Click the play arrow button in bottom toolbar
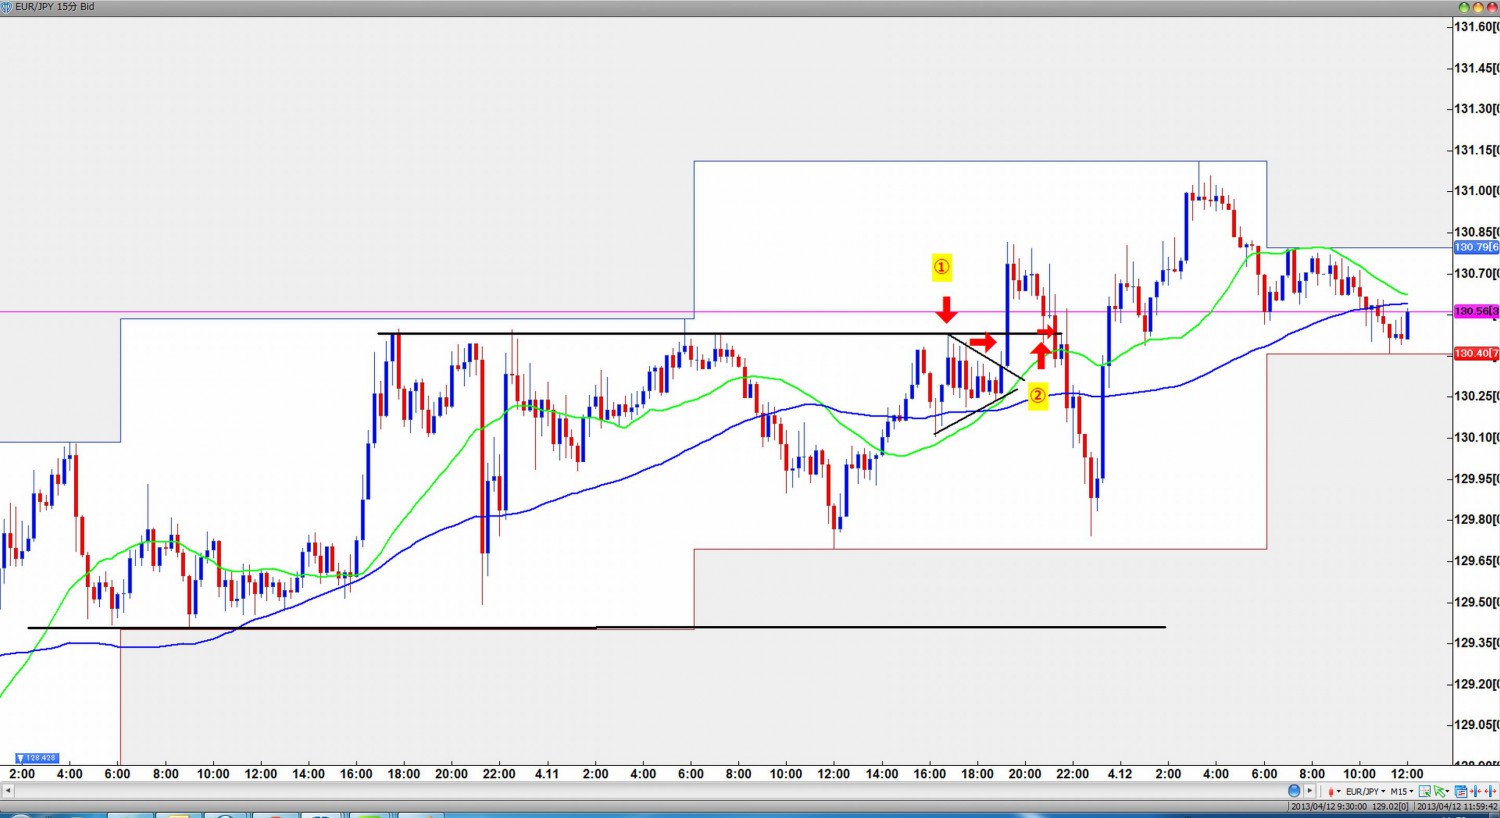 click(x=1310, y=791)
